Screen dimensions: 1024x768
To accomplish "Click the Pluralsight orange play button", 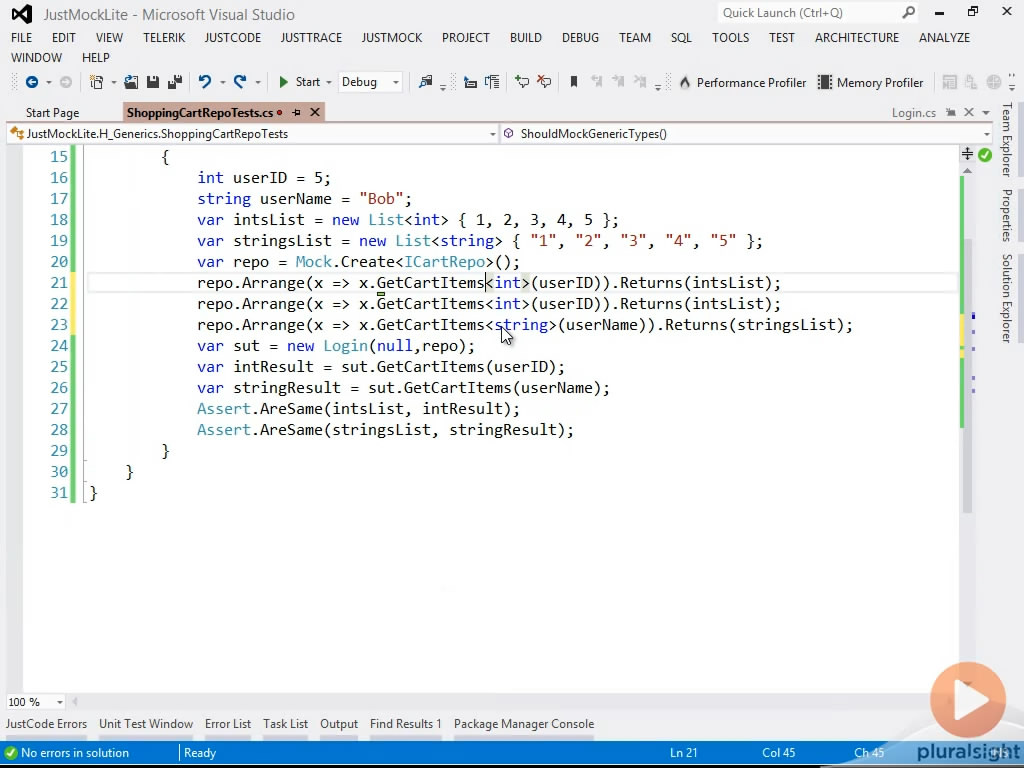I will pyautogui.click(x=968, y=700).
